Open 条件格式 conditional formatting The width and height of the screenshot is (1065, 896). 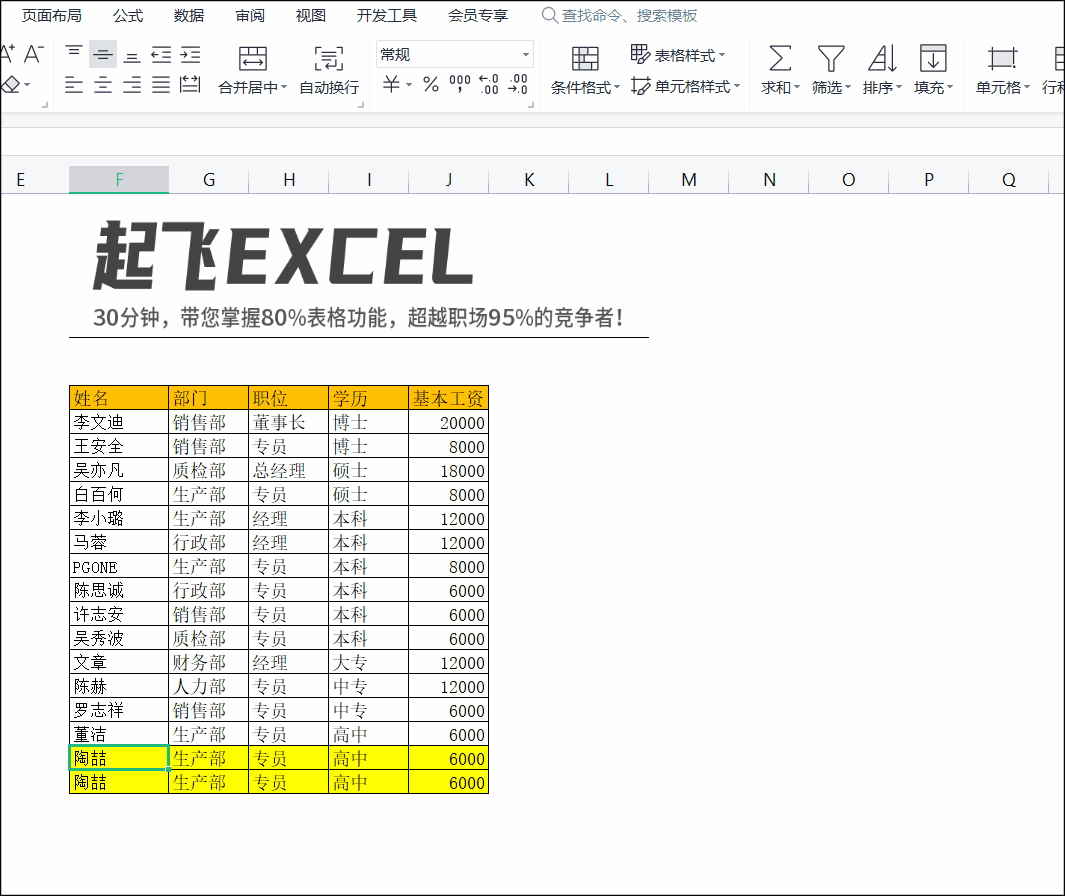coord(585,69)
